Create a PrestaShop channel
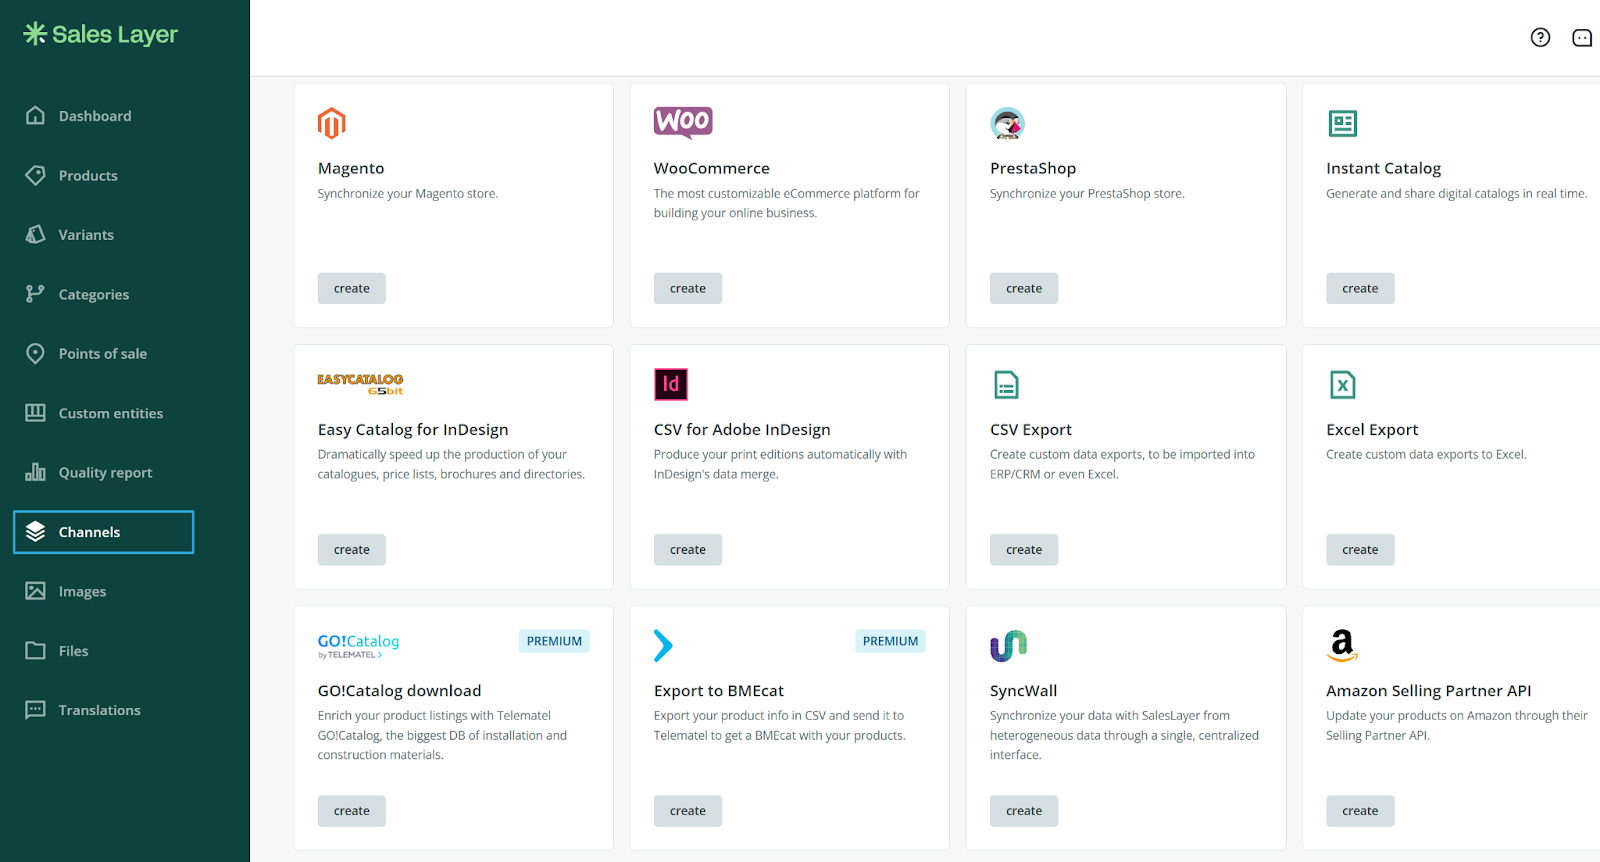The width and height of the screenshot is (1600, 862). click(x=1024, y=288)
